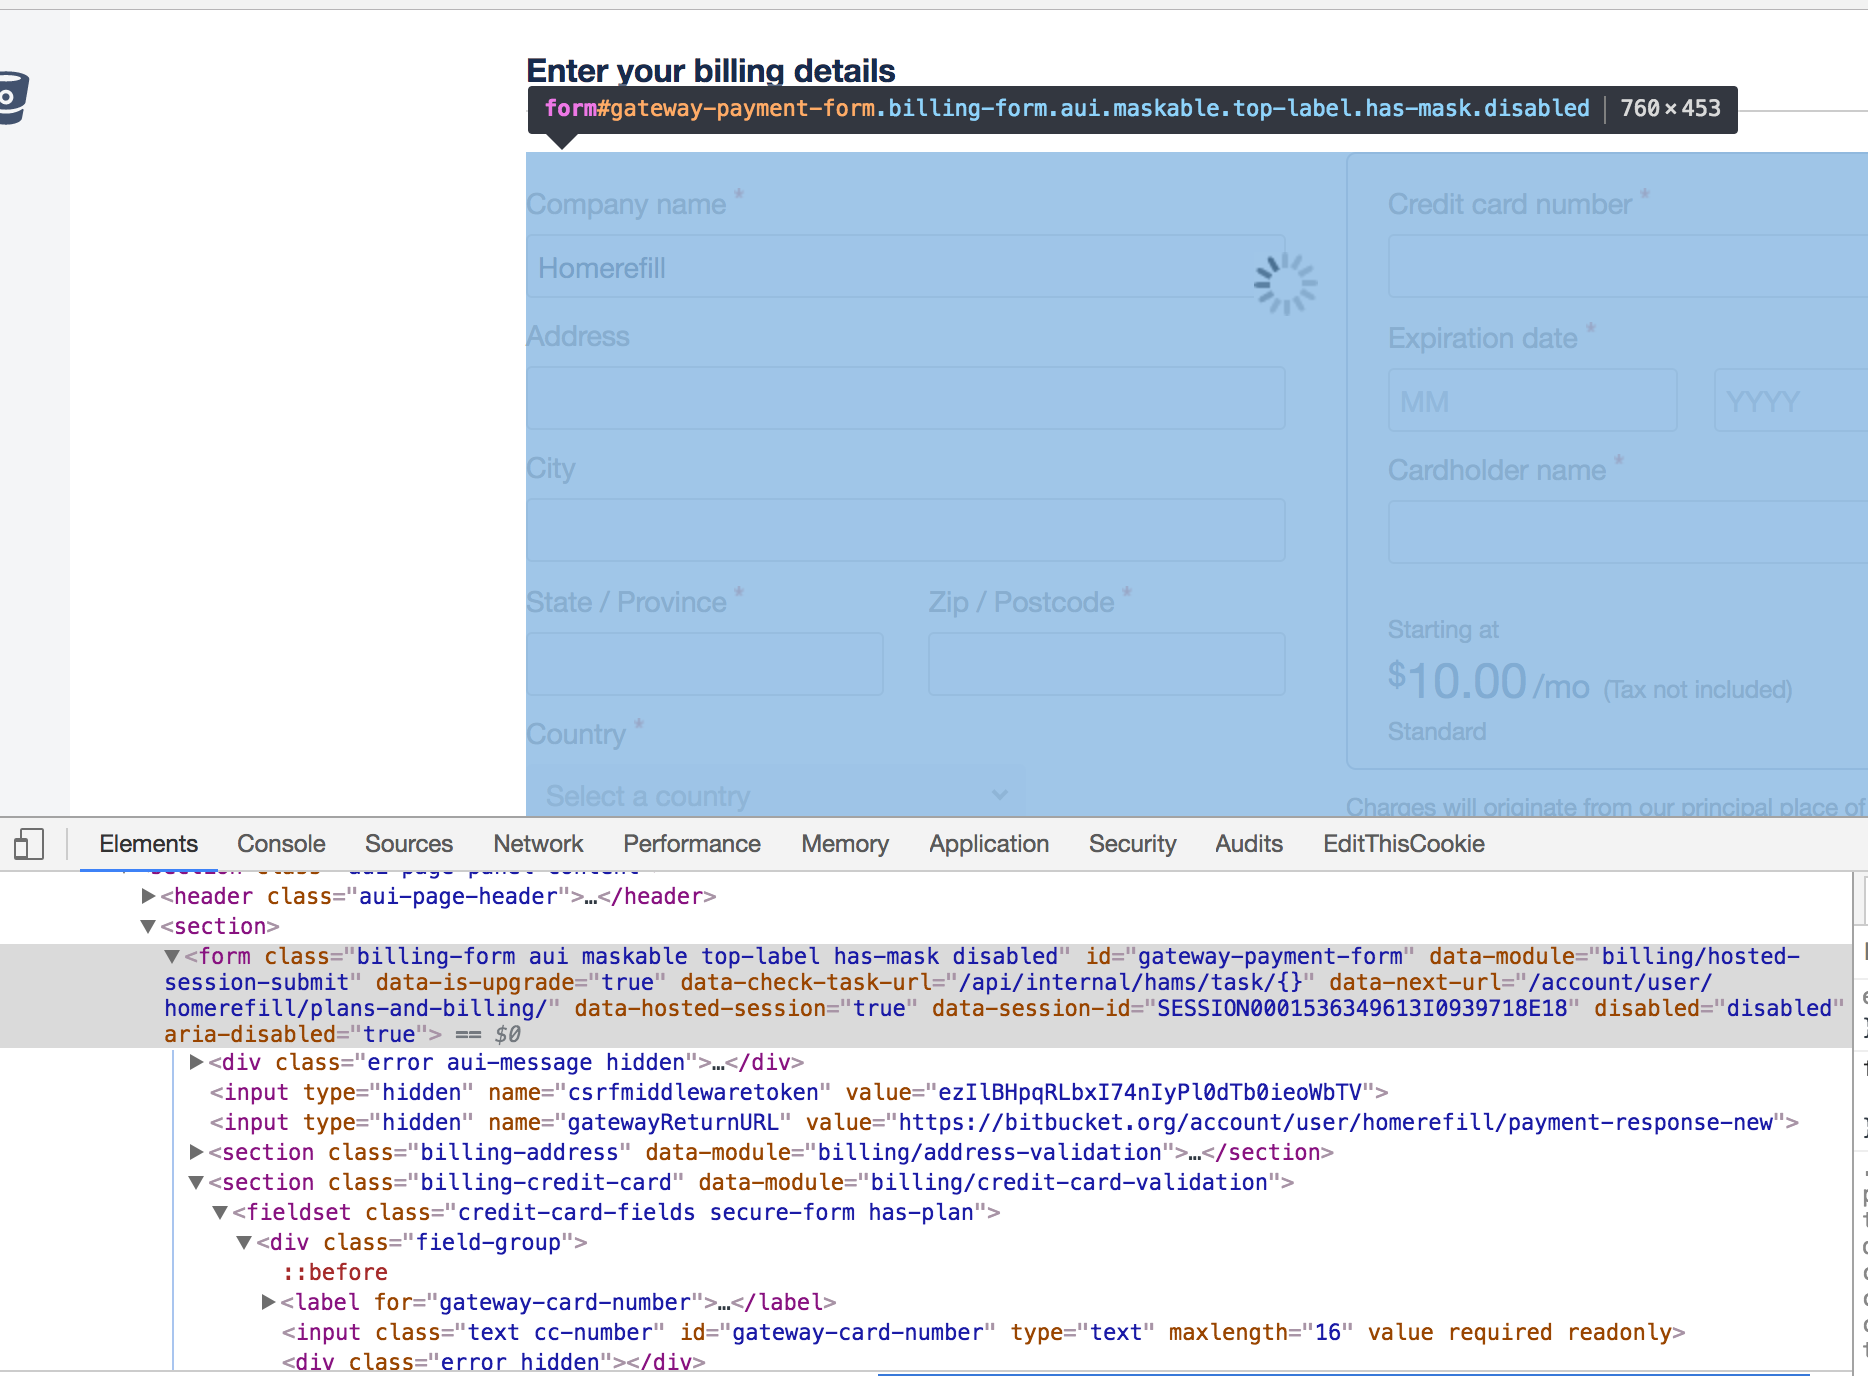Screen dimensions: 1868x1376
Task: Click the Address input field
Action: (x=906, y=398)
